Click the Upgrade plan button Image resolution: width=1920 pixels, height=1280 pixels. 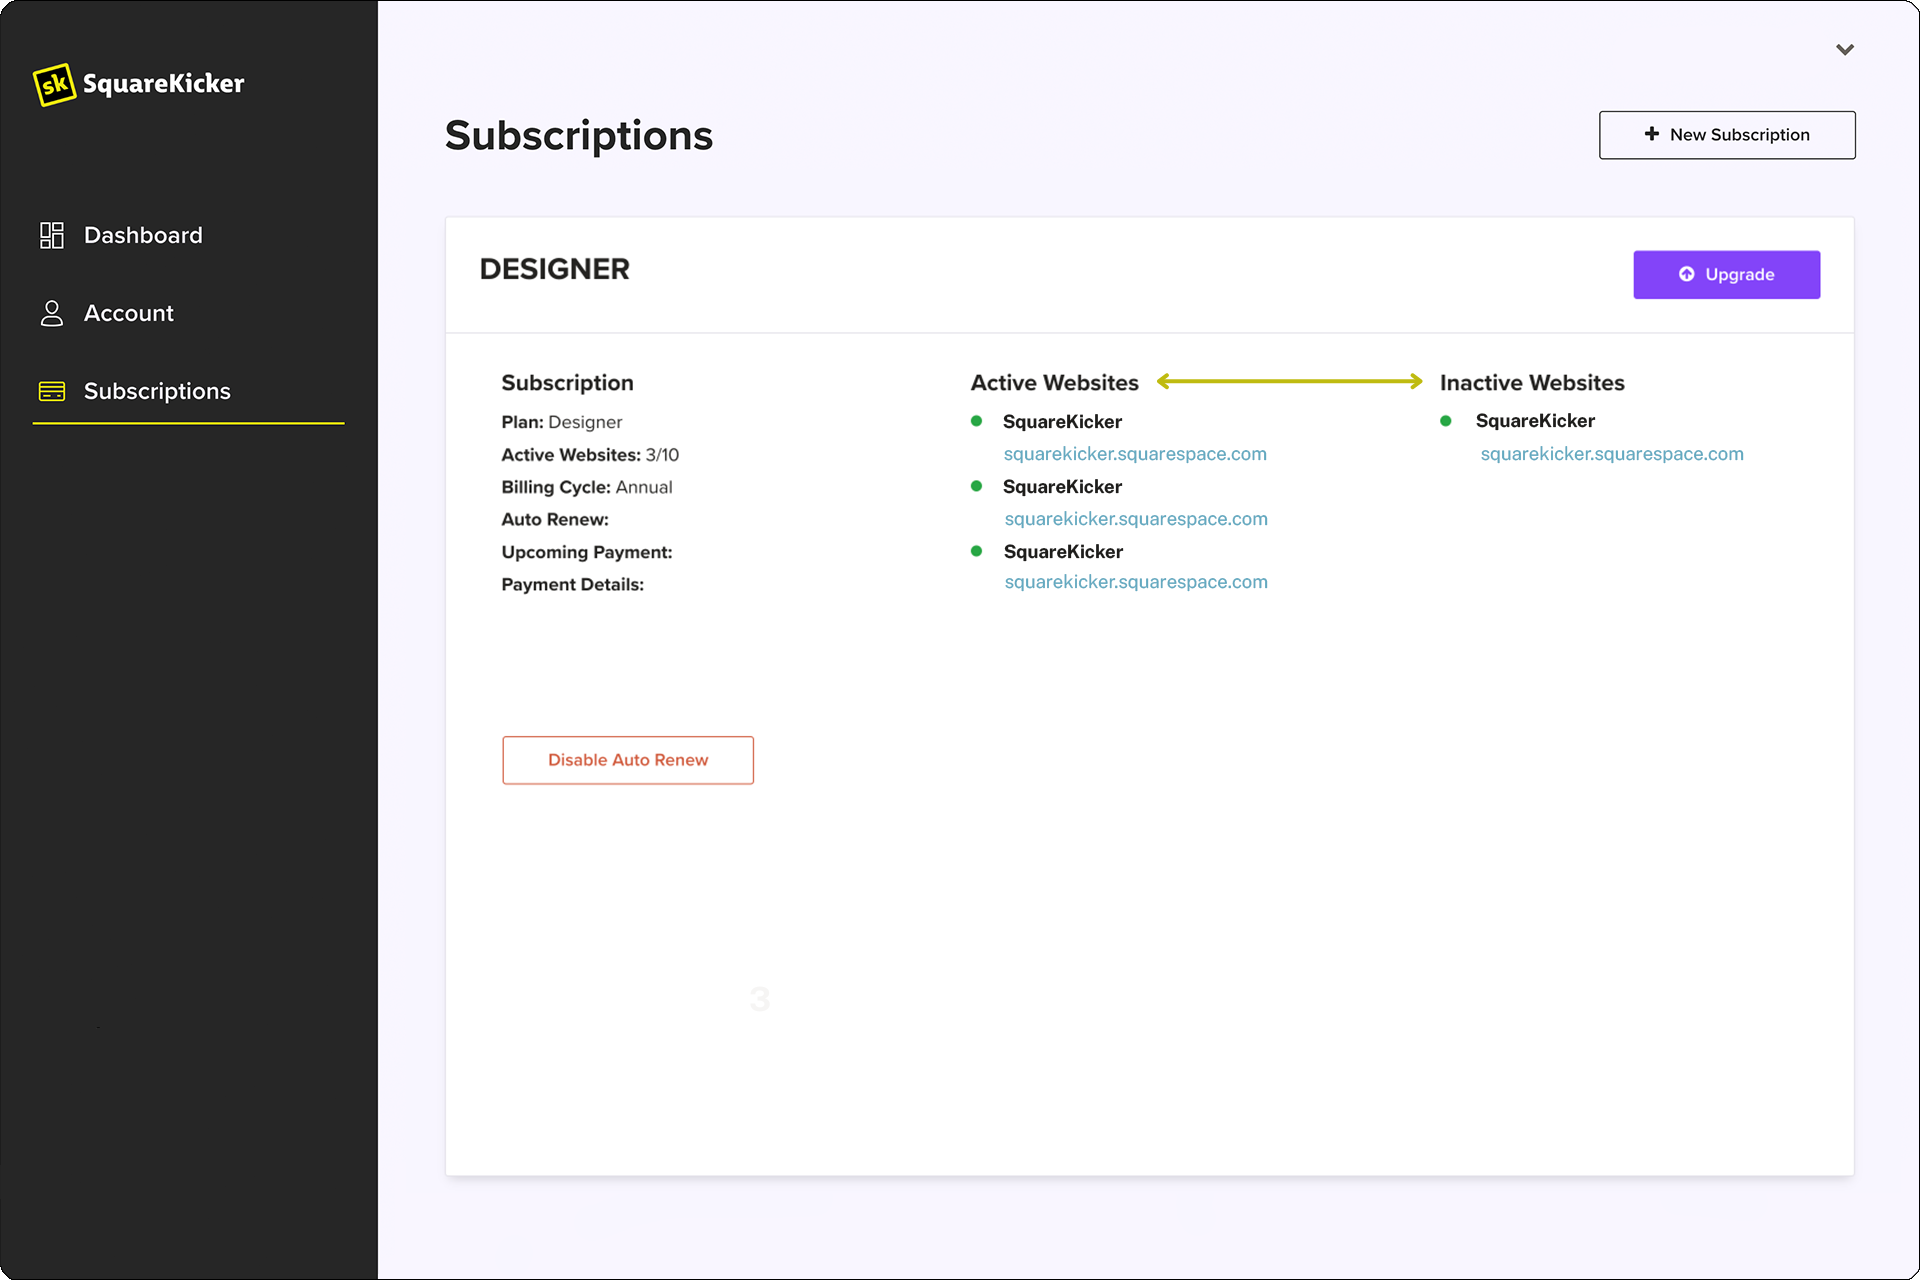(1726, 273)
